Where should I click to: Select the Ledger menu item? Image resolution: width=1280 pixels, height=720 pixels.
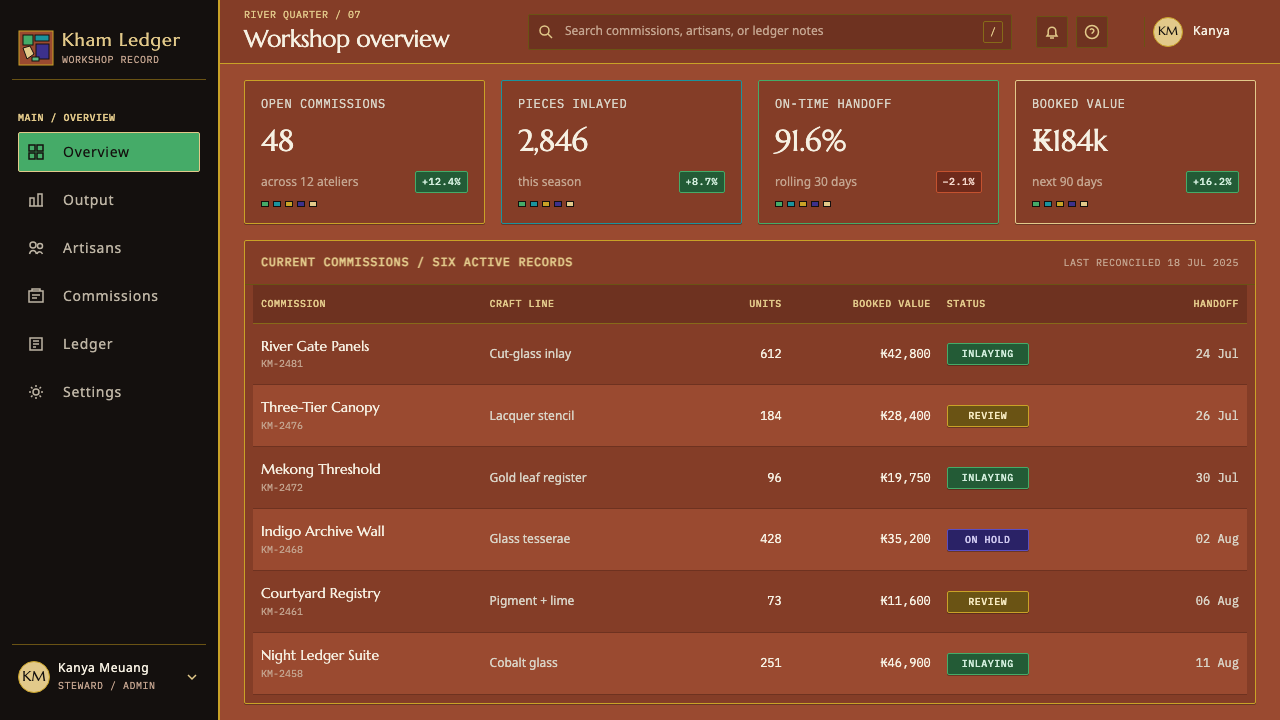coord(109,344)
